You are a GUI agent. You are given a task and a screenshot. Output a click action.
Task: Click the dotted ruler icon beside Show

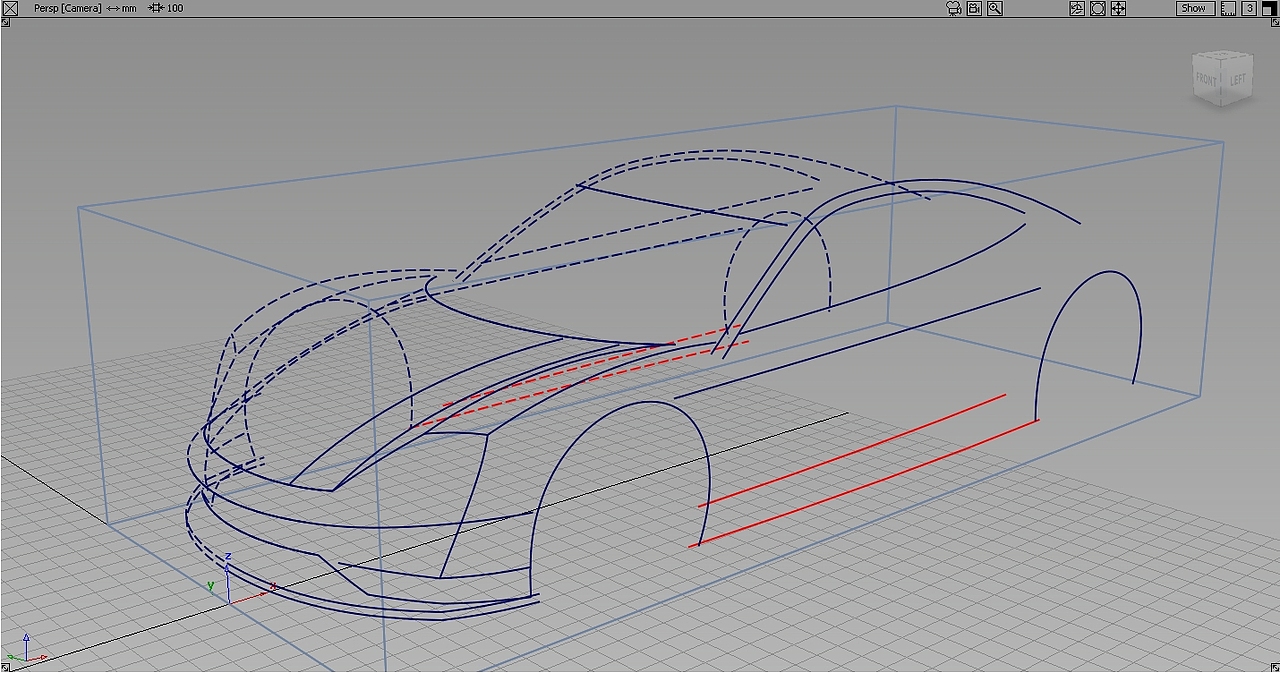coord(1227,7)
